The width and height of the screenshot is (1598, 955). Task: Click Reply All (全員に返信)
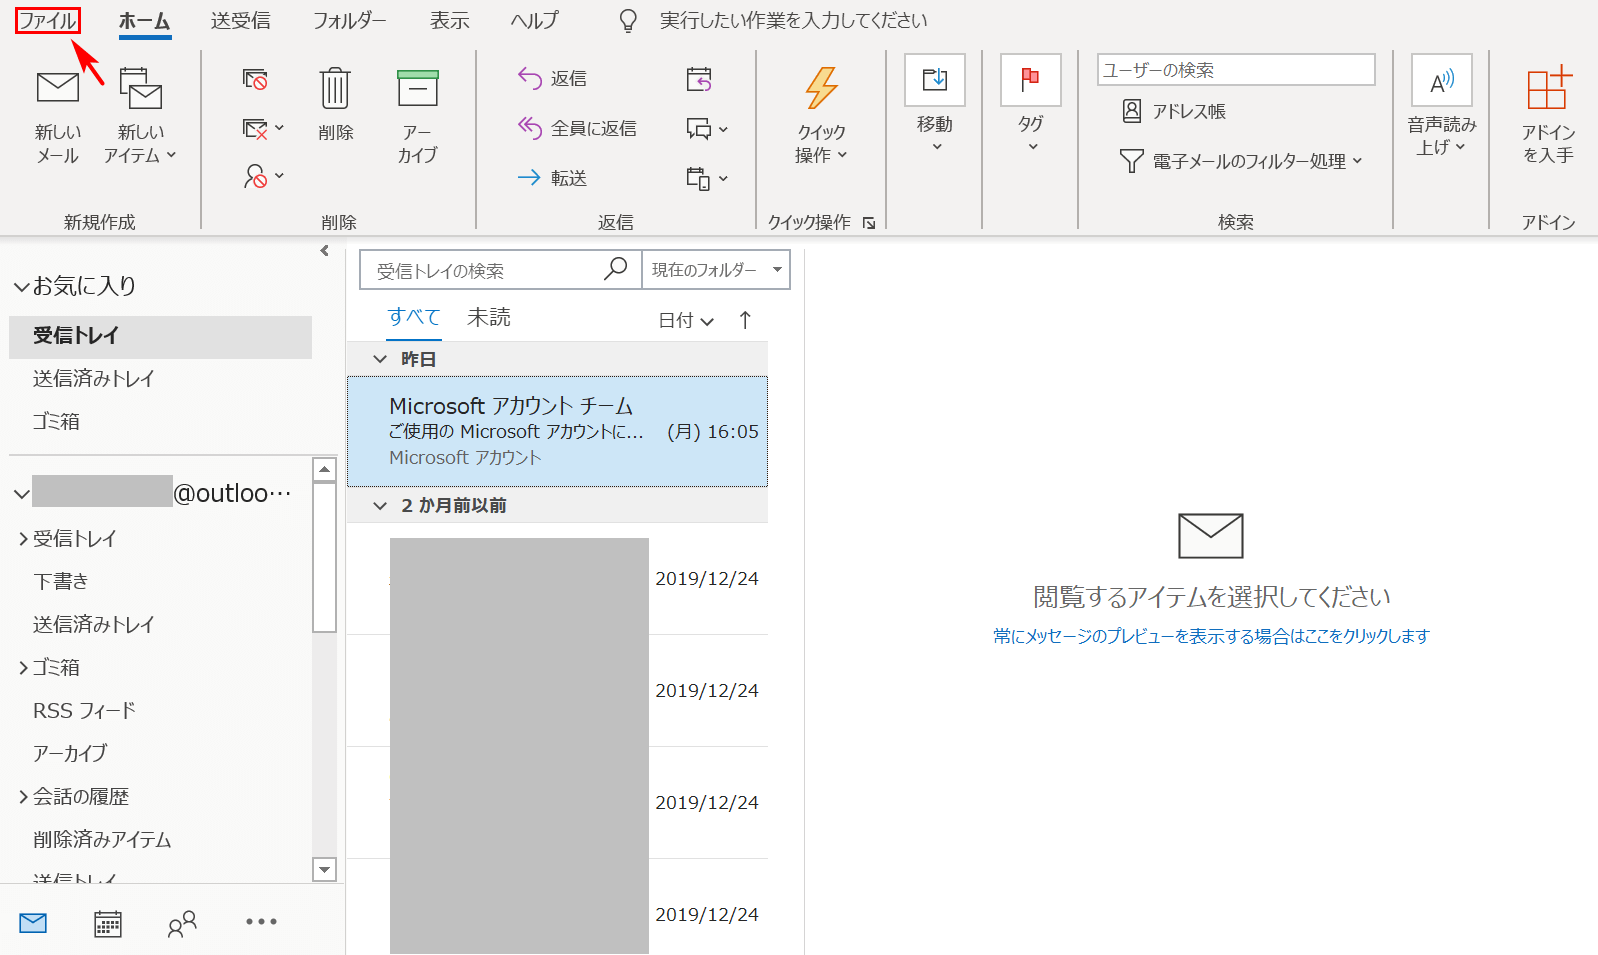pyautogui.click(x=577, y=128)
